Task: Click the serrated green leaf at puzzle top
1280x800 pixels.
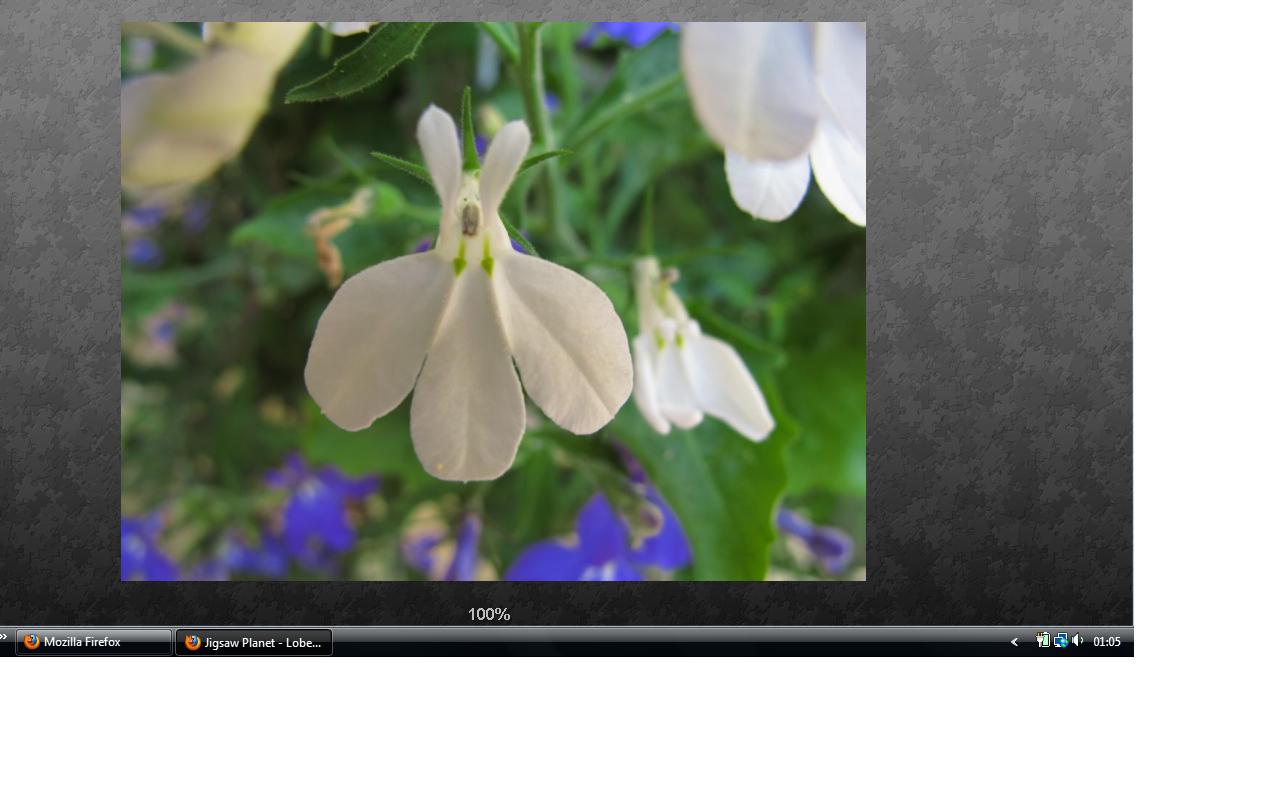Action: [x=362, y=62]
